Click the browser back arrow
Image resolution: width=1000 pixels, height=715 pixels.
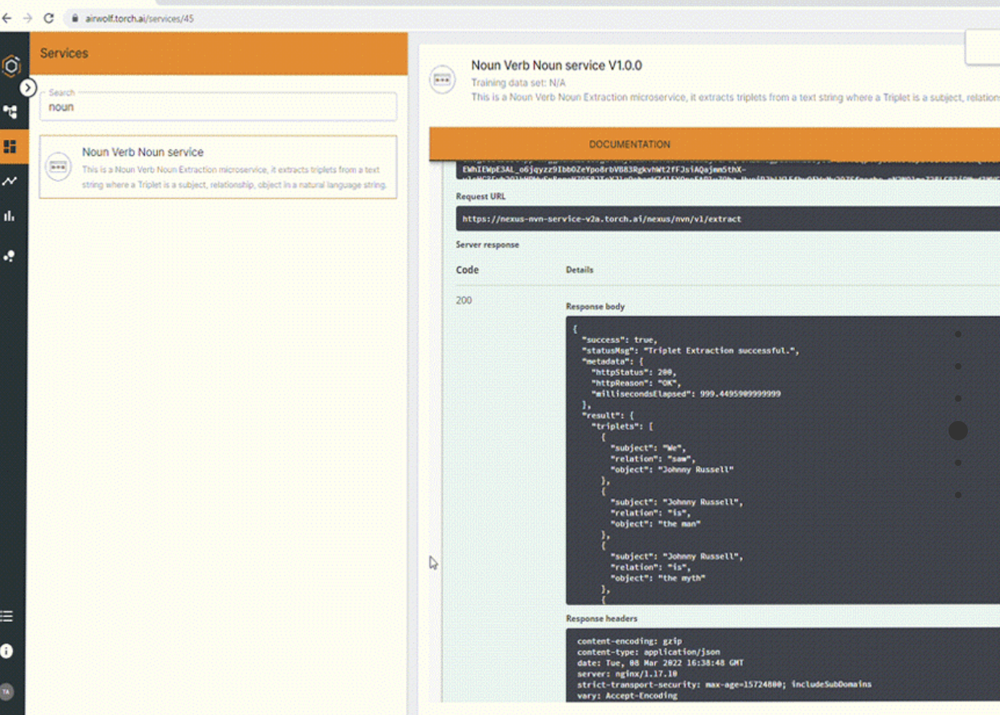6,18
